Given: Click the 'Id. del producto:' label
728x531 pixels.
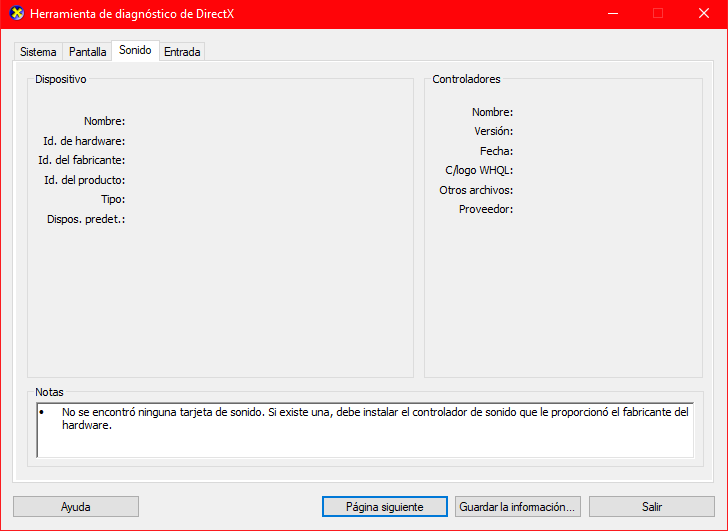Looking at the screenshot, I should point(84,180).
